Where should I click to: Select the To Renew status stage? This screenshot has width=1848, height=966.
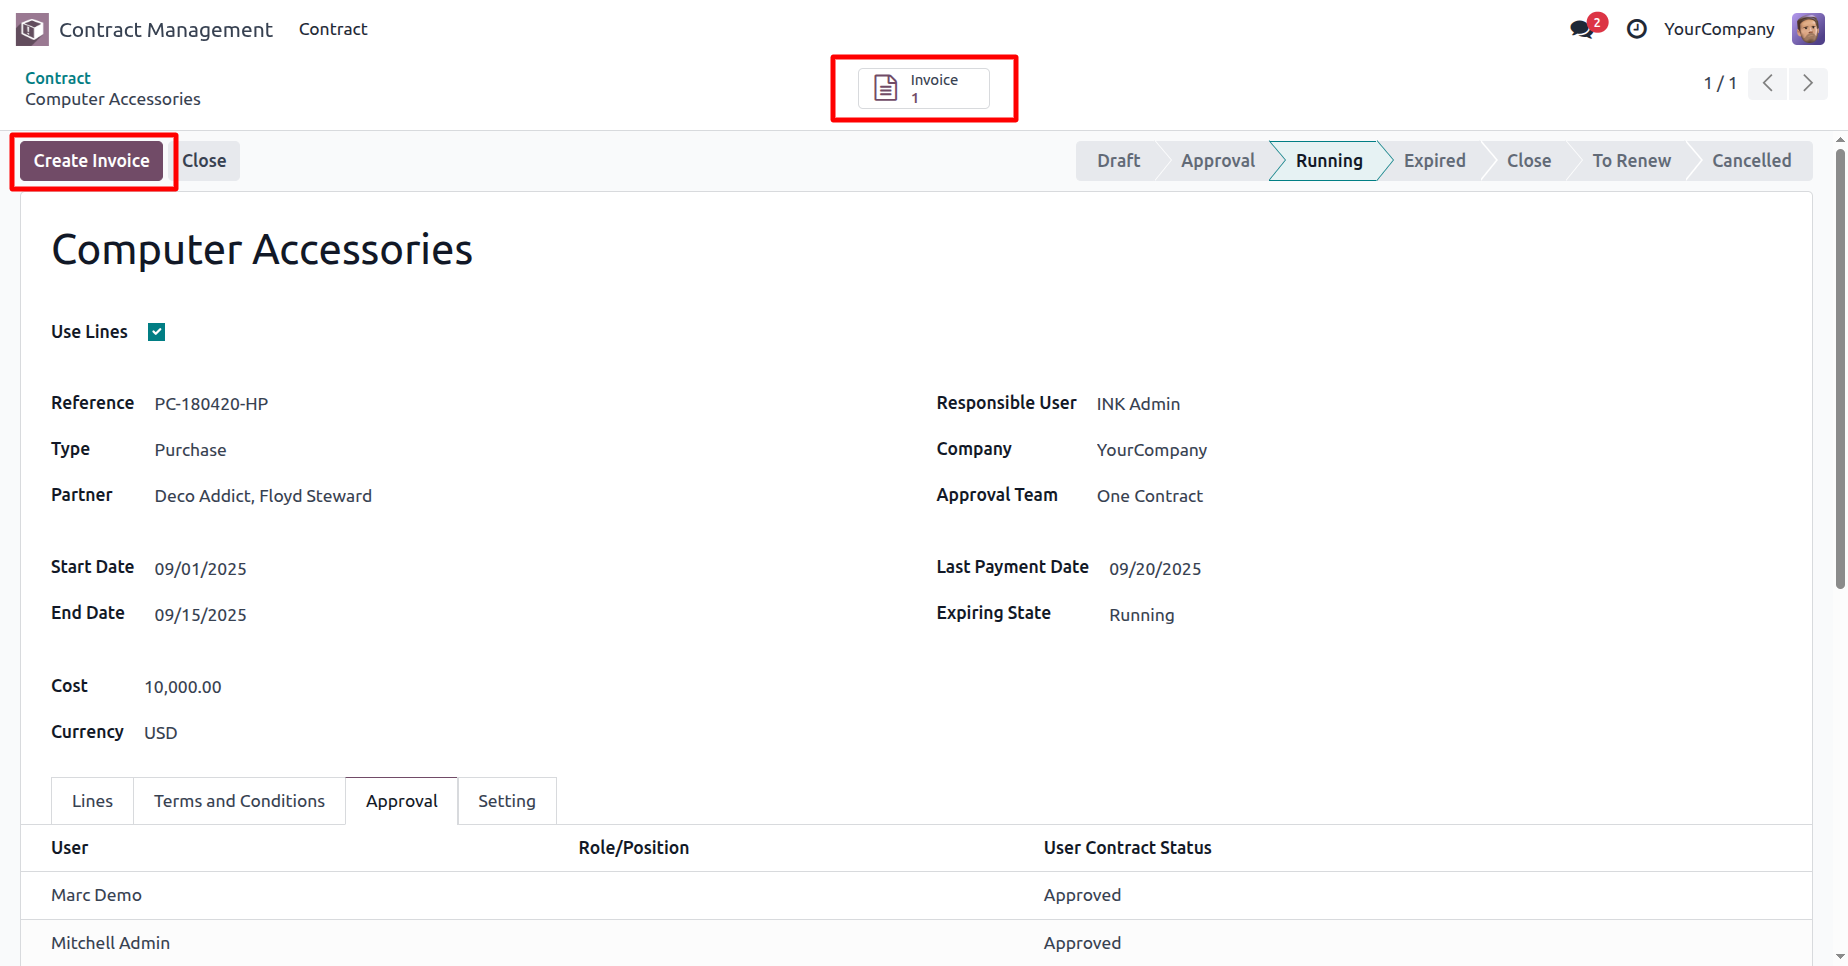pyautogui.click(x=1631, y=161)
